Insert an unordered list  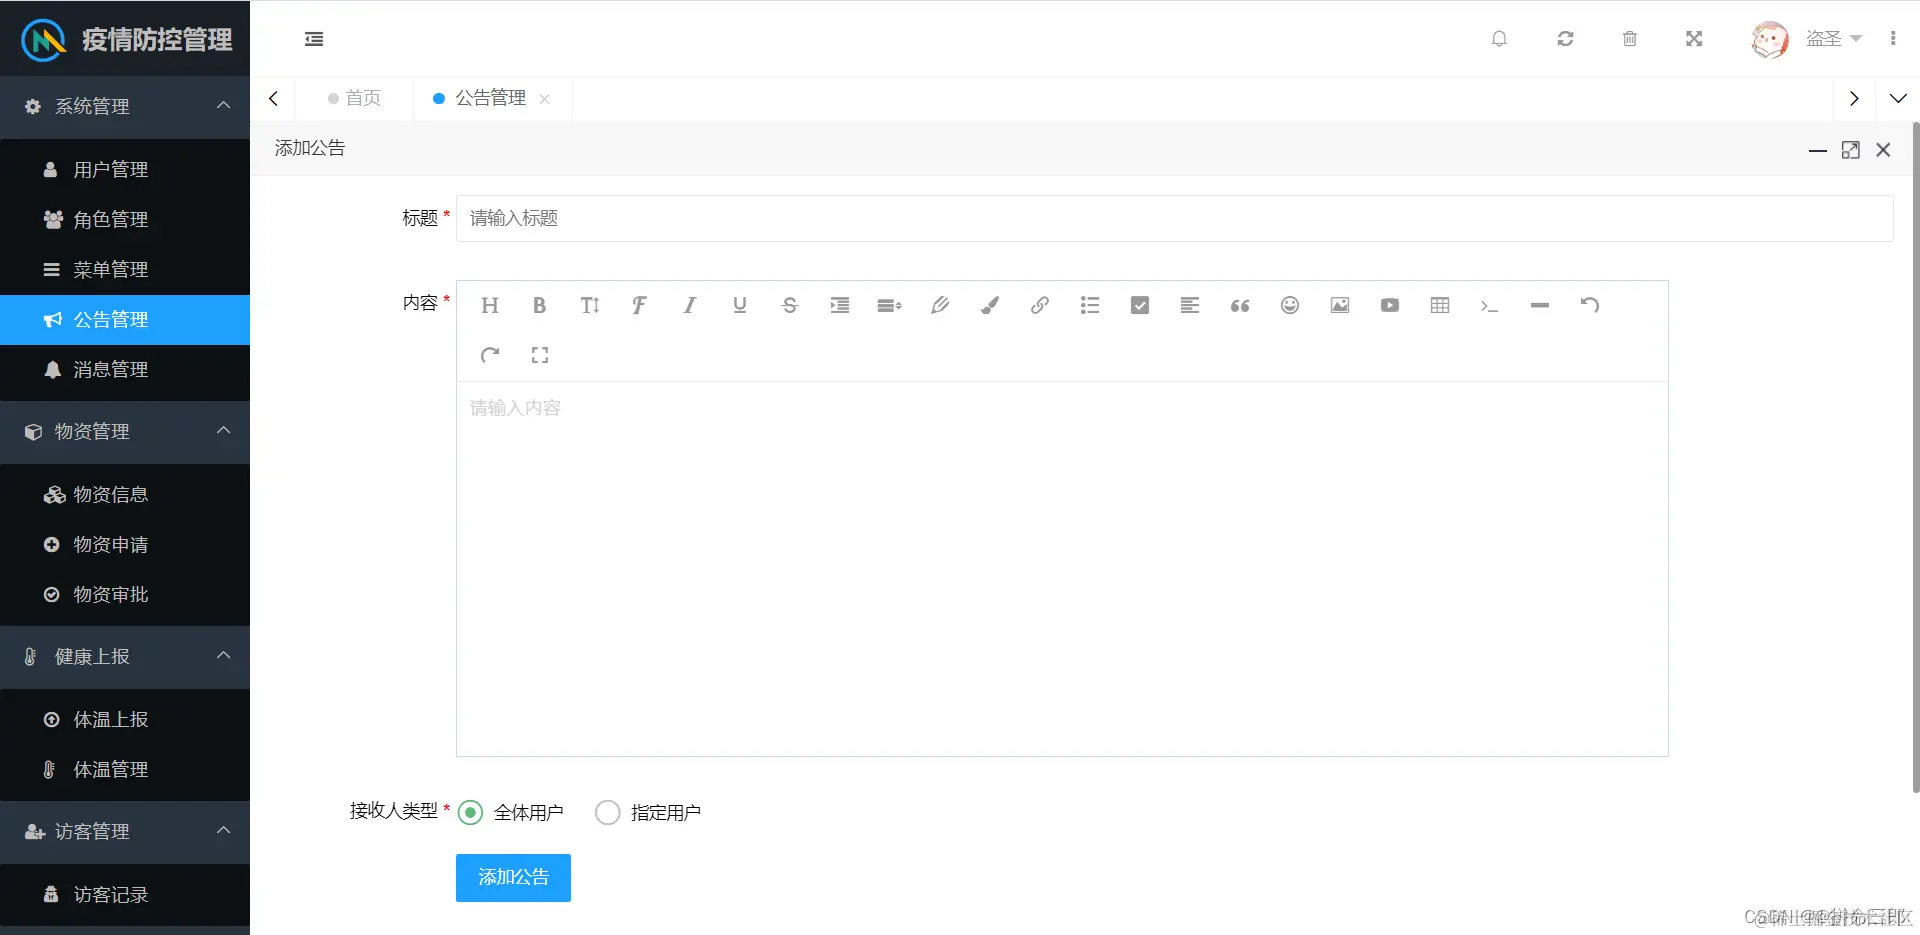(x=1089, y=305)
